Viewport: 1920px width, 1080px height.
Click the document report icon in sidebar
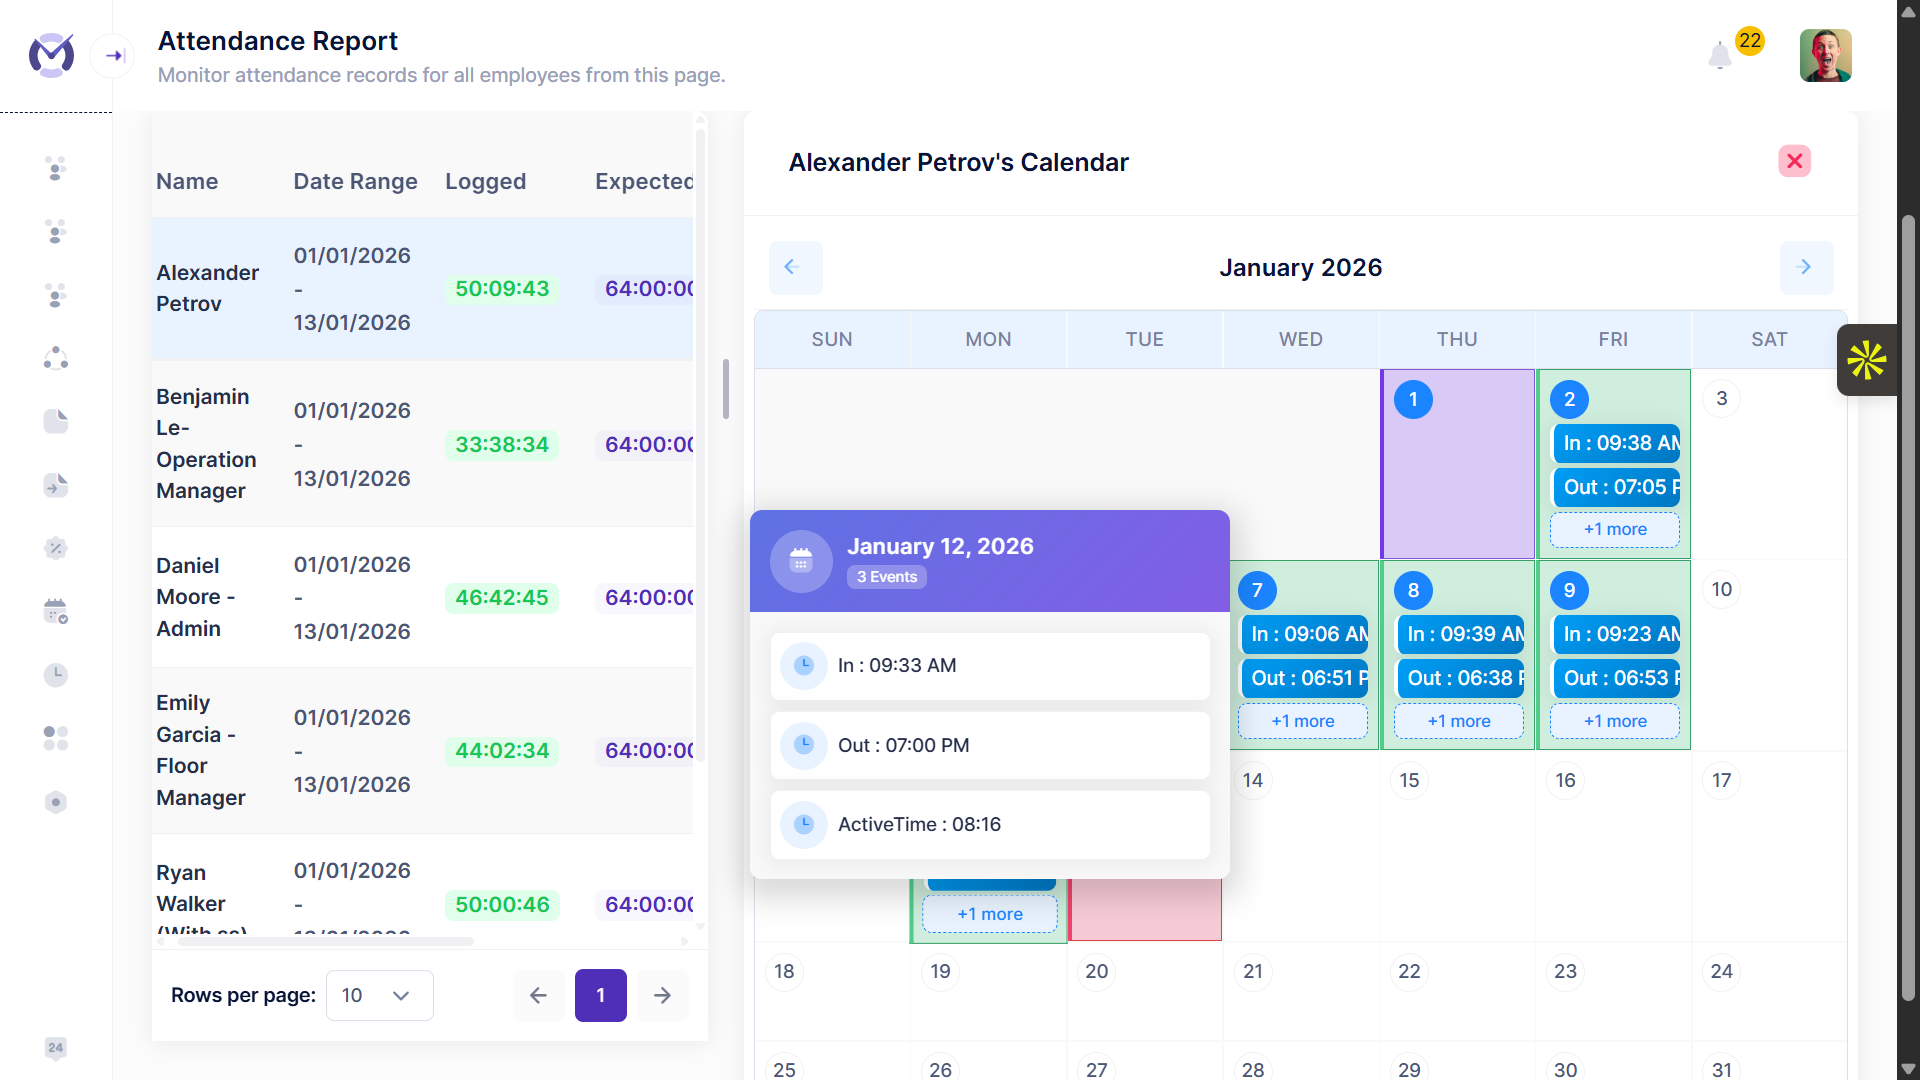pos(55,421)
